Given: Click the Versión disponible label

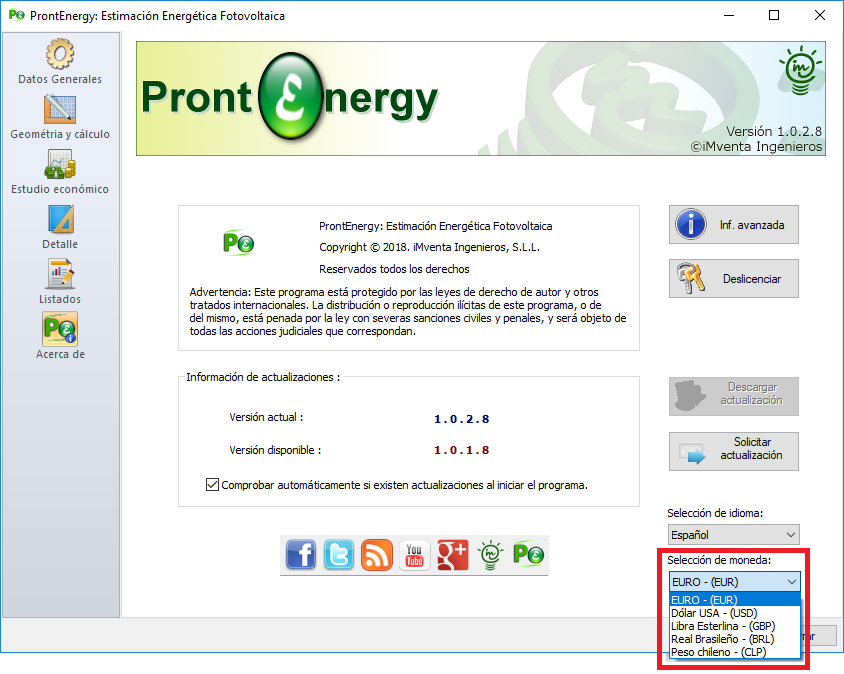Looking at the screenshot, I should [x=275, y=450].
